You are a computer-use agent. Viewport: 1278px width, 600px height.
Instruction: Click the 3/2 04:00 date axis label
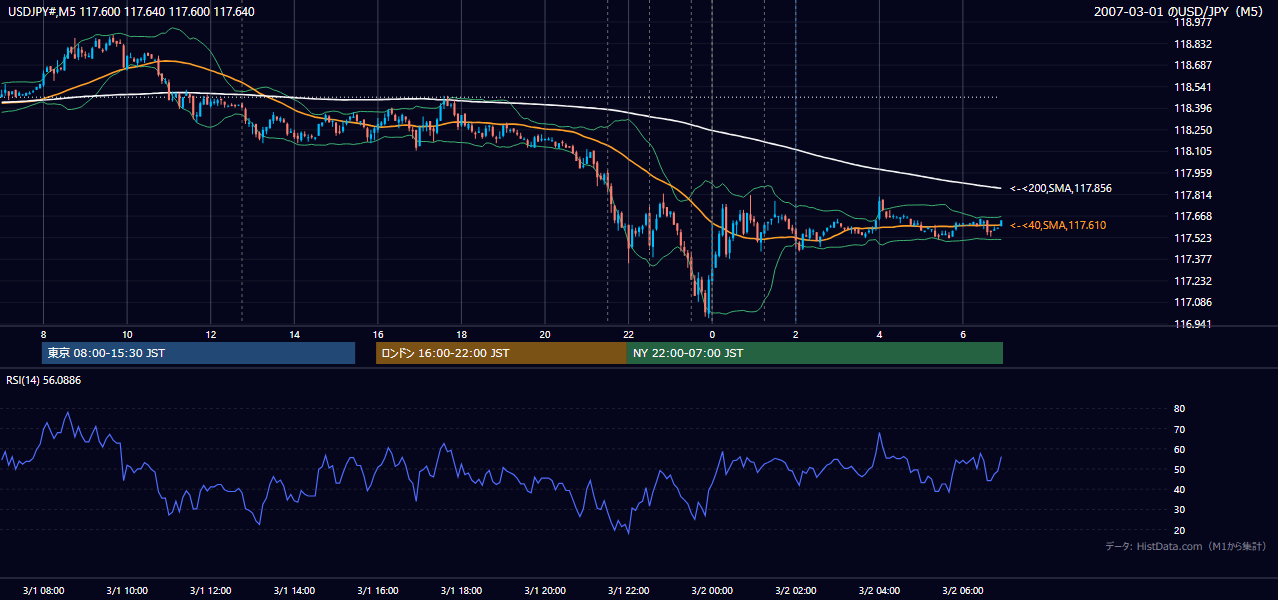879,590
